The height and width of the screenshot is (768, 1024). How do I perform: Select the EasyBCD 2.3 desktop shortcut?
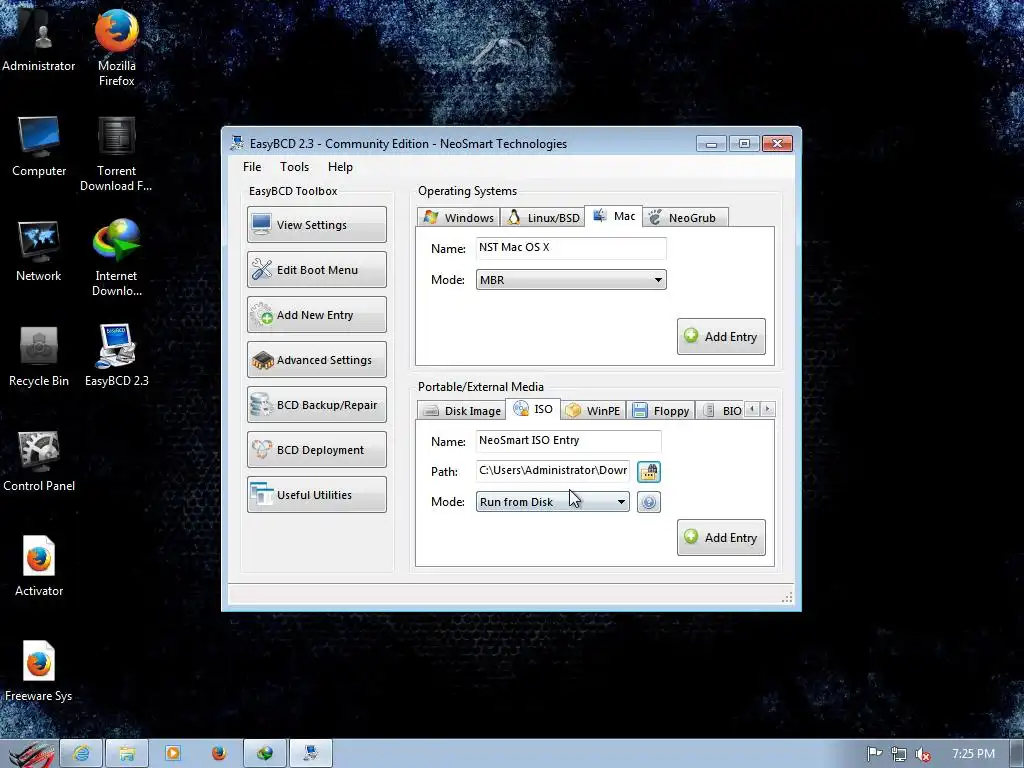[x=117, y=356]
